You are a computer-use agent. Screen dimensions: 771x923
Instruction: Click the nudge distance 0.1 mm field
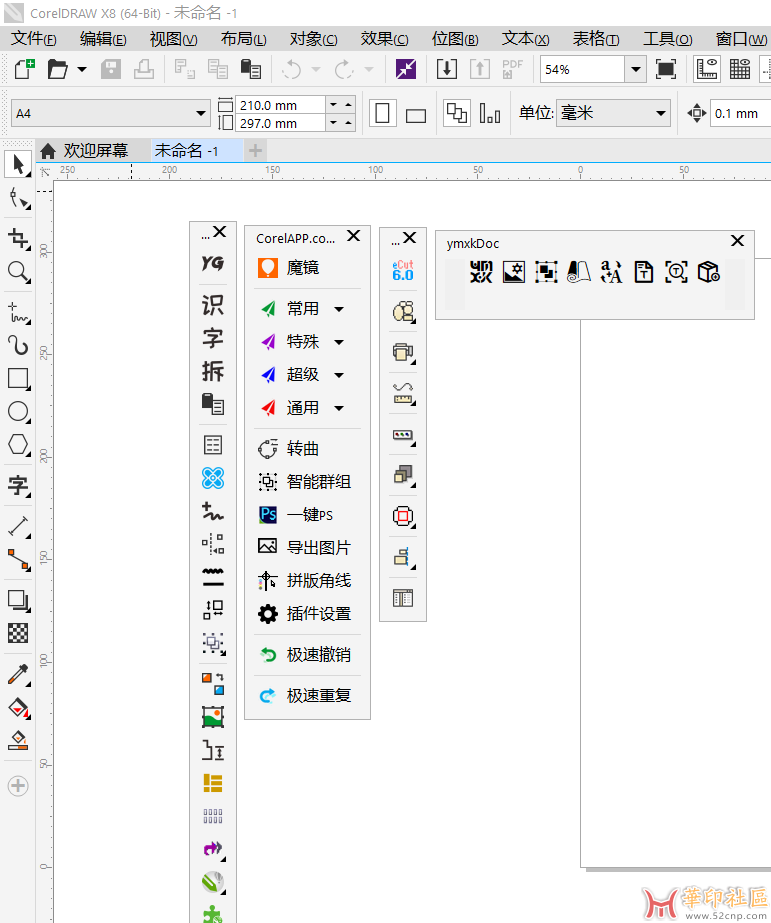click(x=740, y=113)
